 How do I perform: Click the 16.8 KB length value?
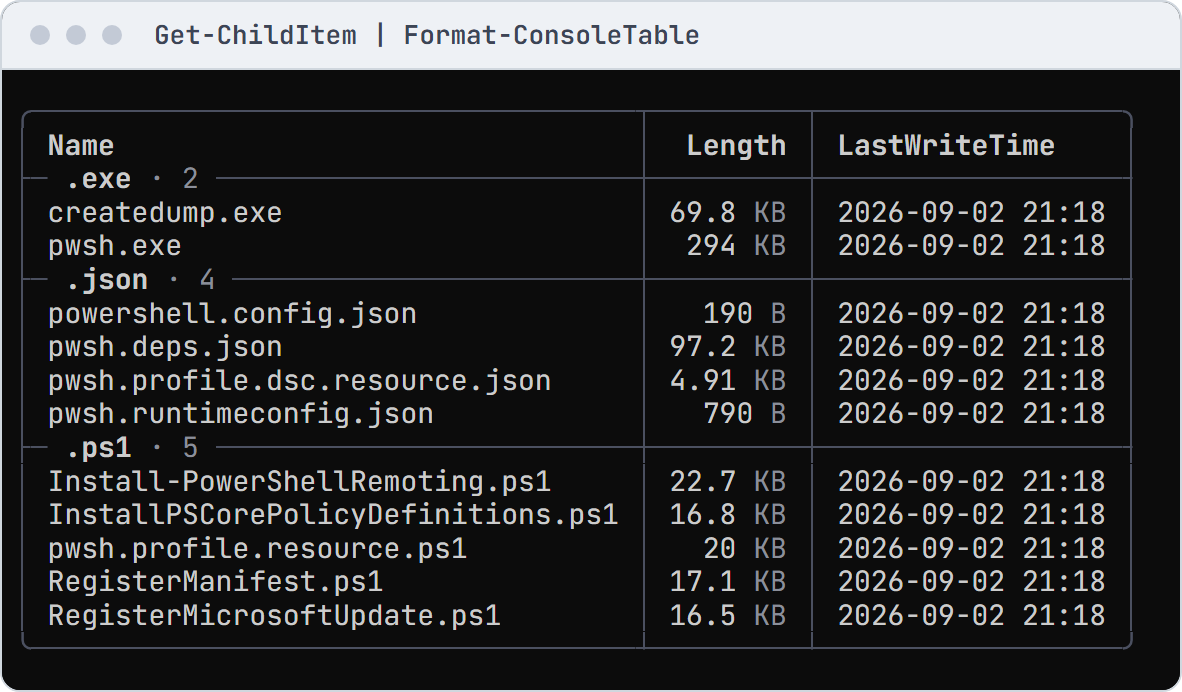[728, 515]
